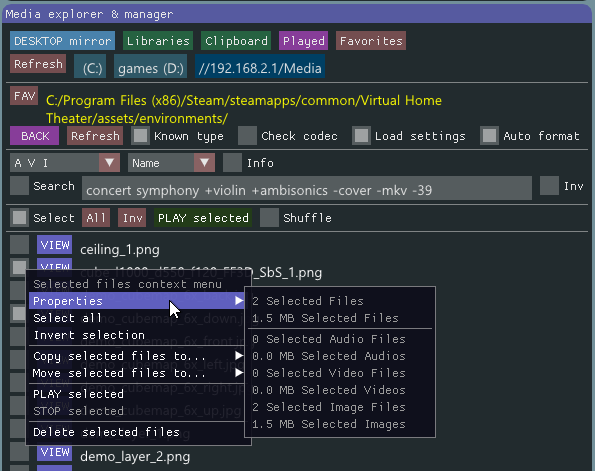Viewport: 595px width, 471px height.
Task: Open the DESKTOP mirror tab
Action: pyautogui.click(x=63, y=41)
